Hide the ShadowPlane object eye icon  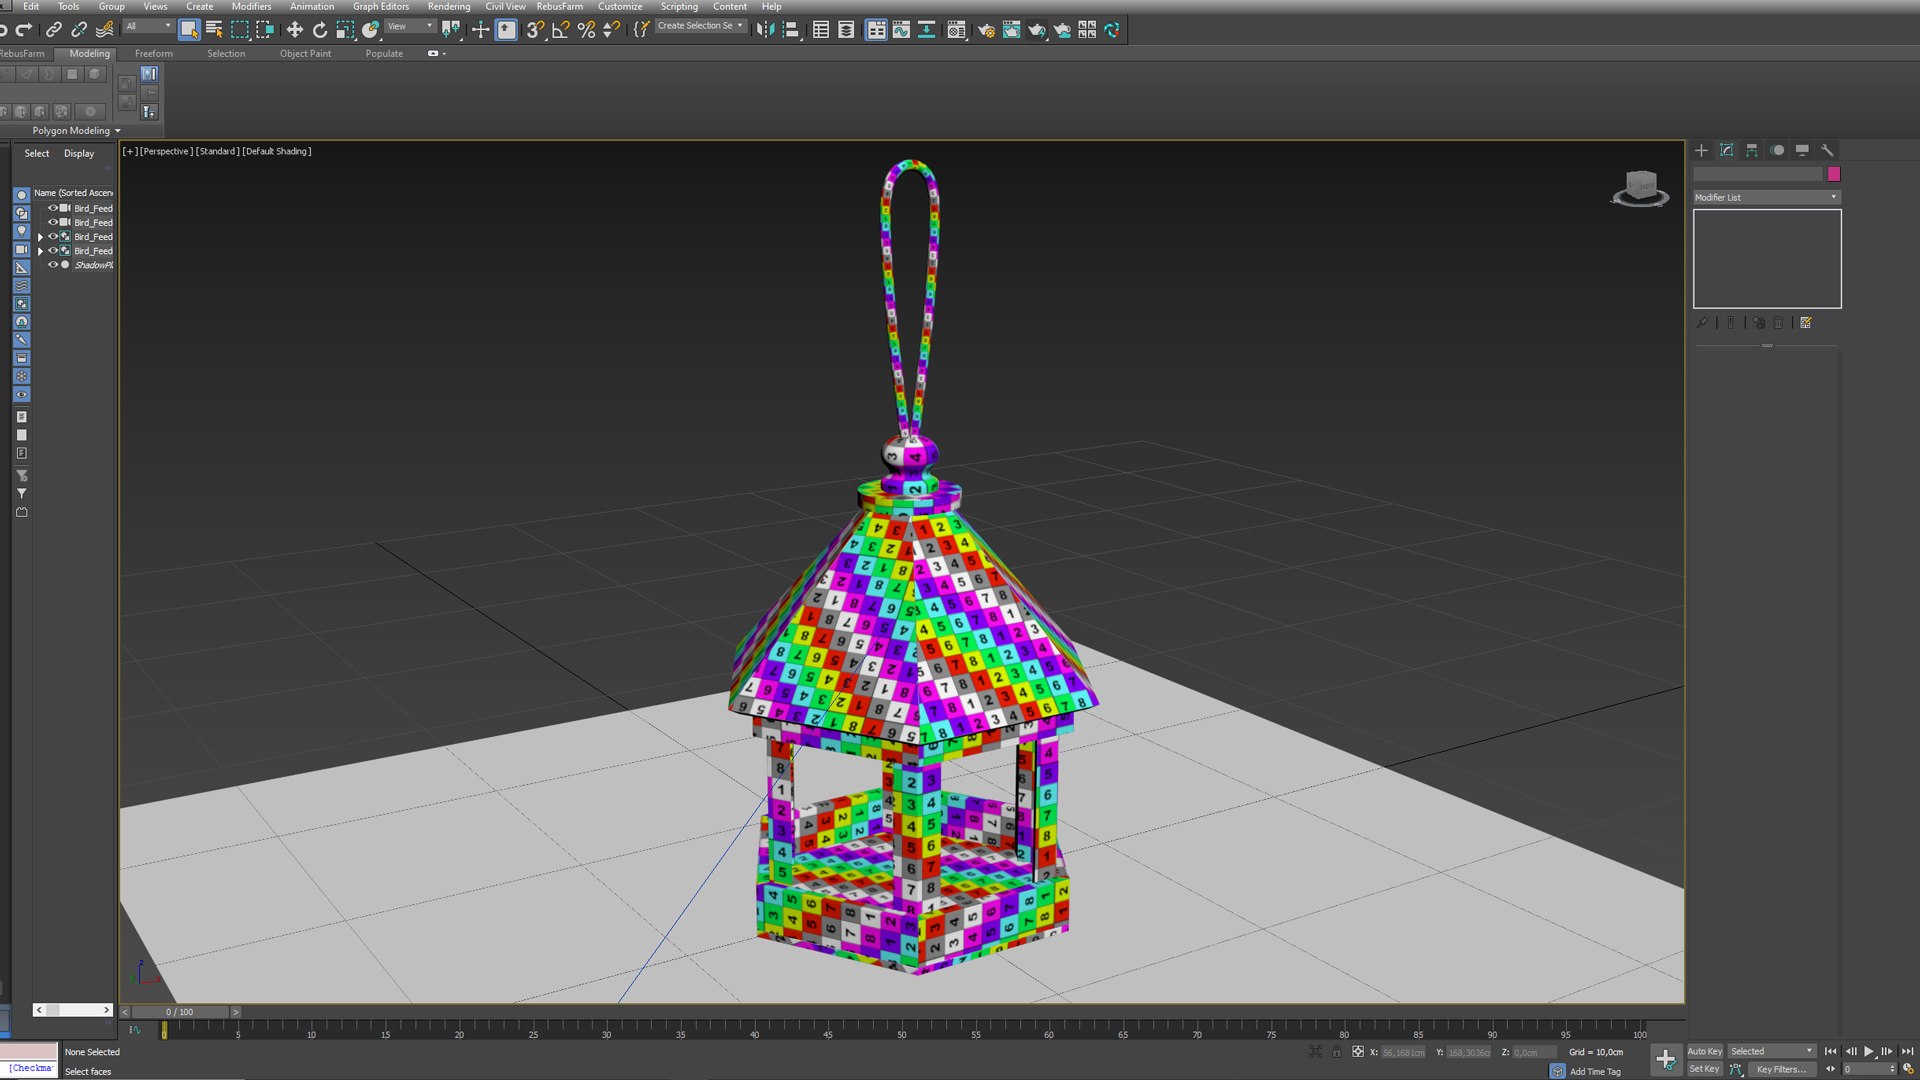[53, 265]
